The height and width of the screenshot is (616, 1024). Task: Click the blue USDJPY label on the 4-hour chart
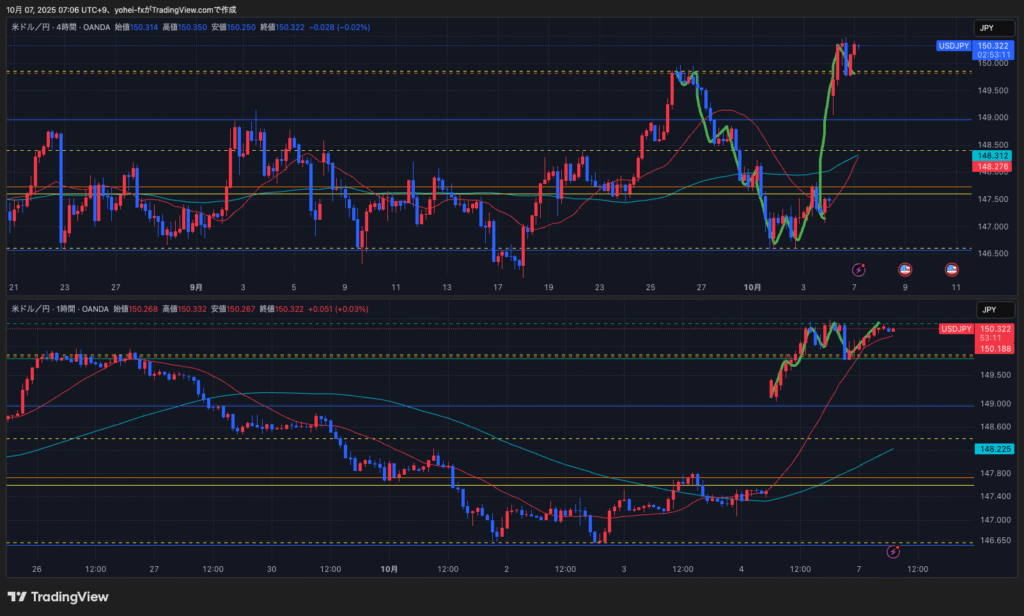pyautogui.click(x=953, y=46)
